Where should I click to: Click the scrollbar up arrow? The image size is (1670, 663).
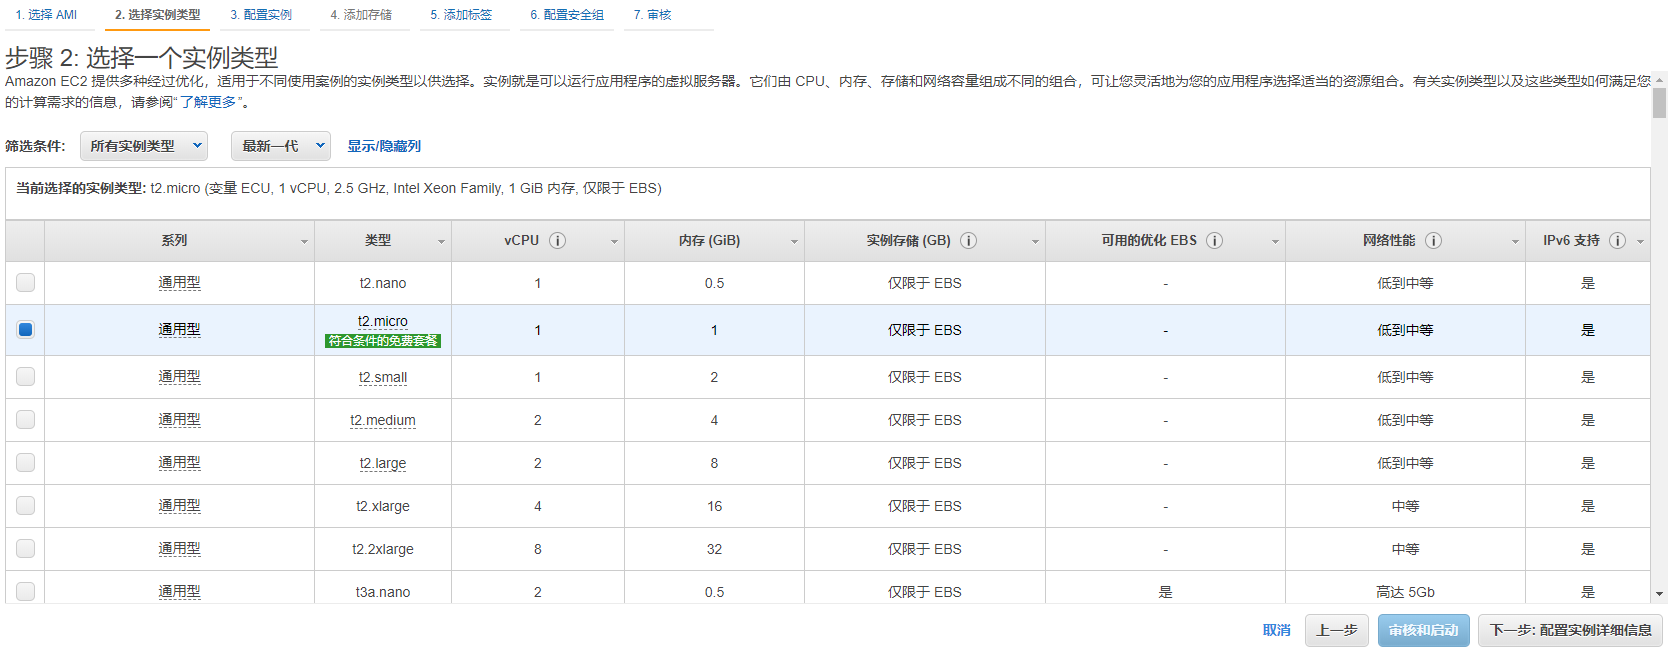click(1660, 79)
